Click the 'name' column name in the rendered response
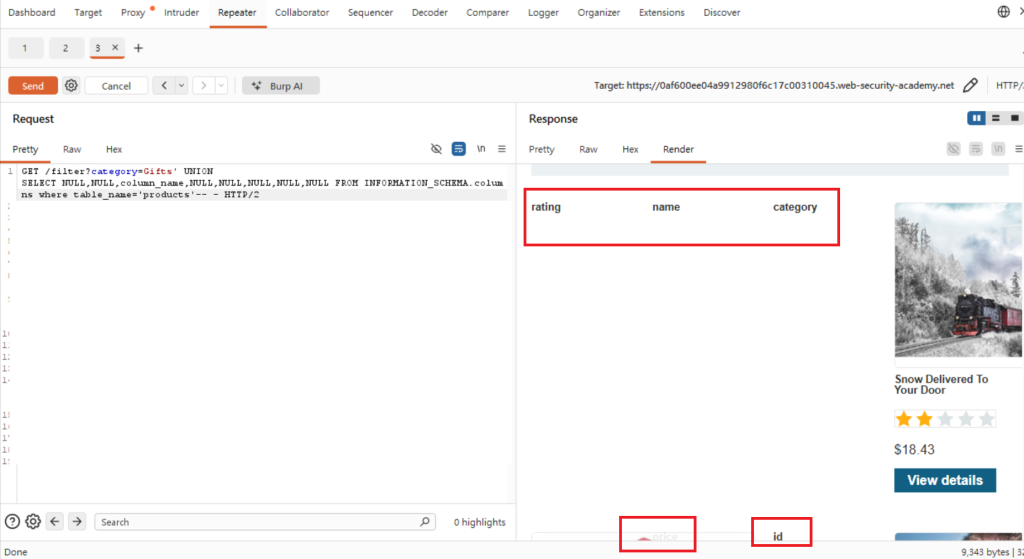Screen dimensions: 1024x559 (x=666, y=207)
